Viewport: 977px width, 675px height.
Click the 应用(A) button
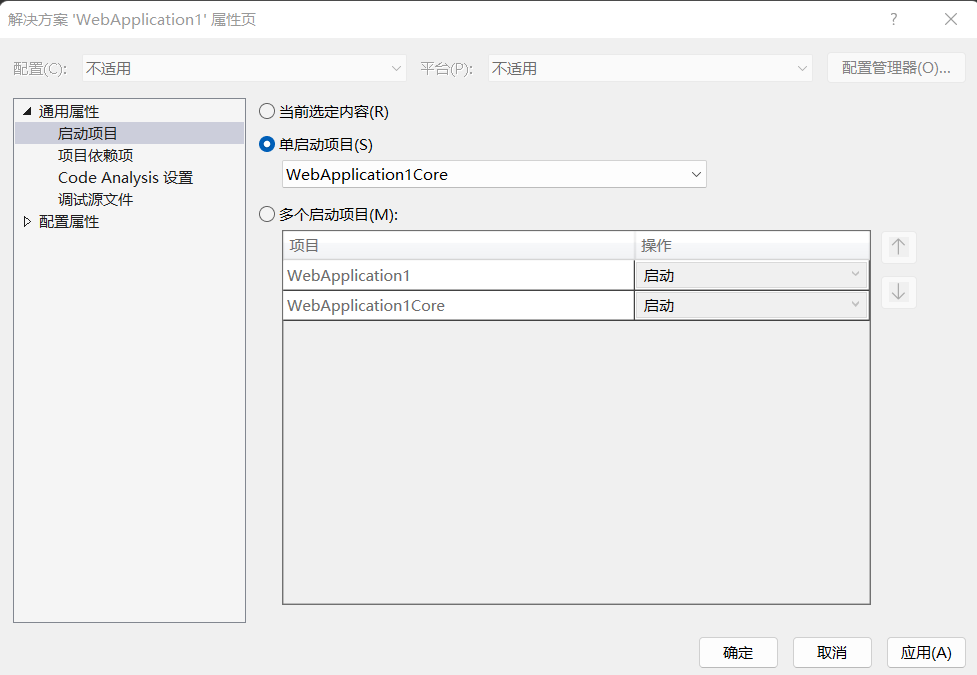point(926,652)
